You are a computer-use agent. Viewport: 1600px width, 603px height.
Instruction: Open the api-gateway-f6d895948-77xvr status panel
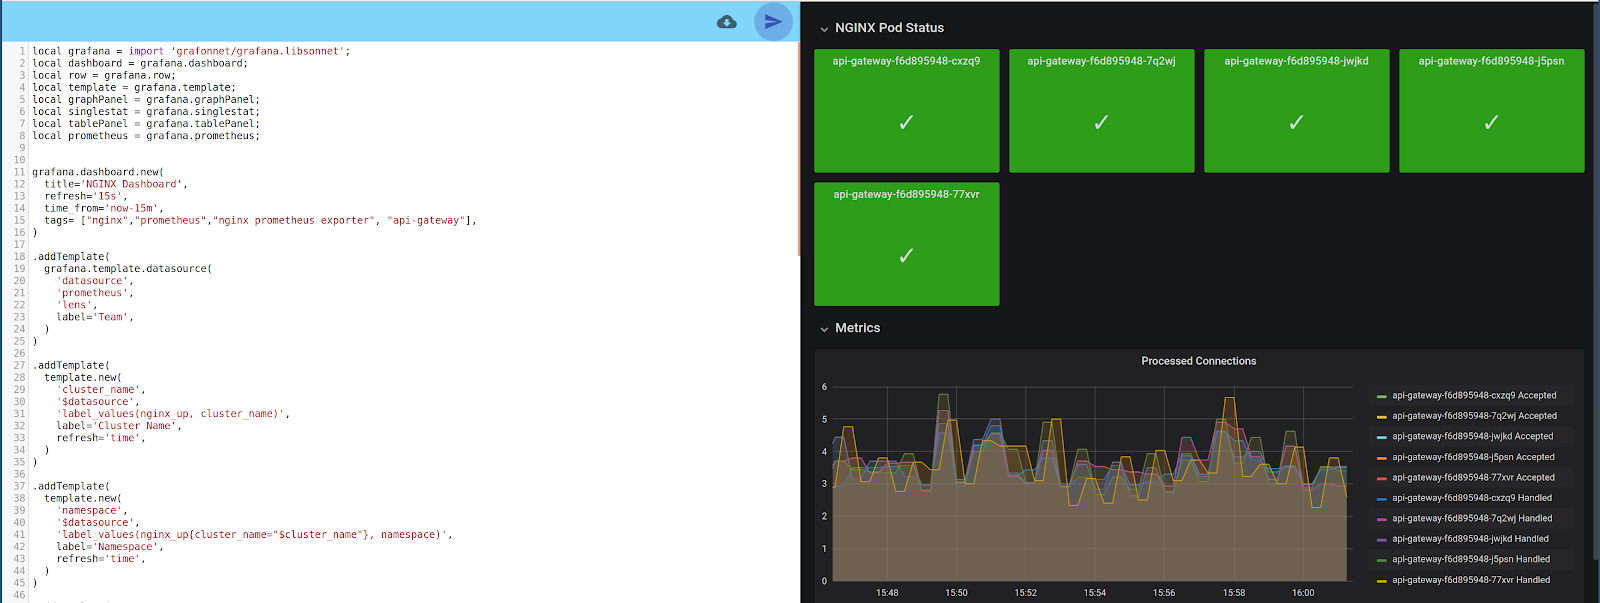point(906,244)
